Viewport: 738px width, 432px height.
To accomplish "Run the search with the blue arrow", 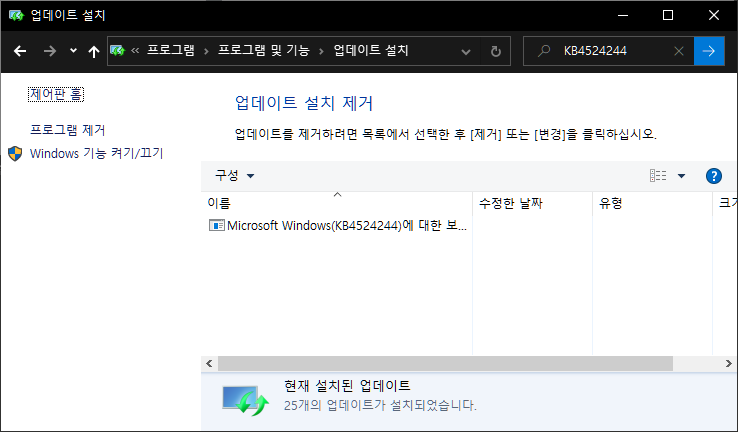I will pyautogui.click(x=709, y=51).
